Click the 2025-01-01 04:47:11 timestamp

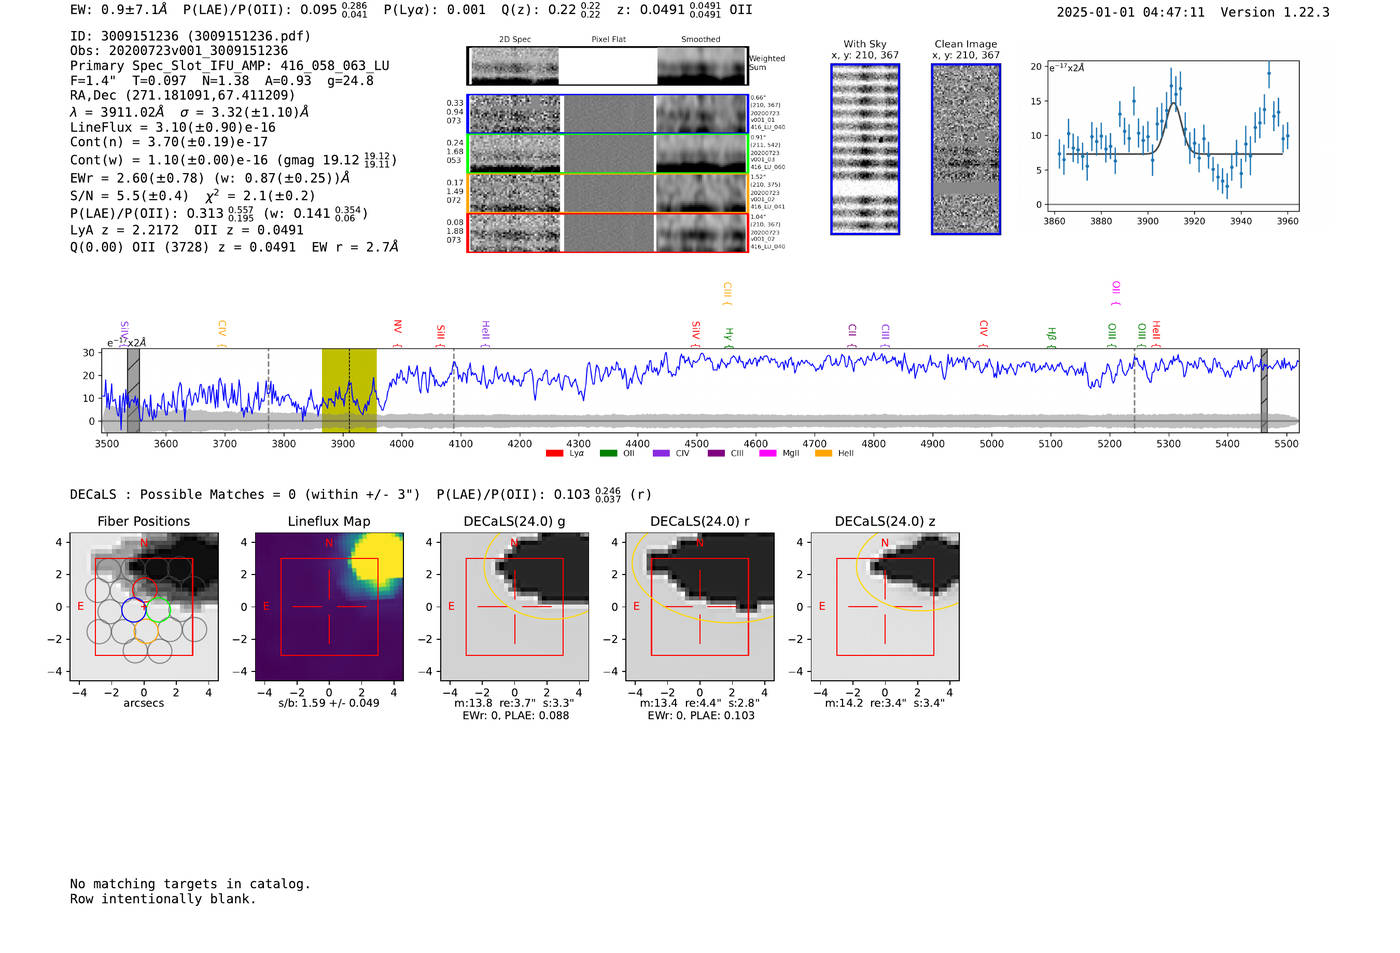click(1131, 12)
